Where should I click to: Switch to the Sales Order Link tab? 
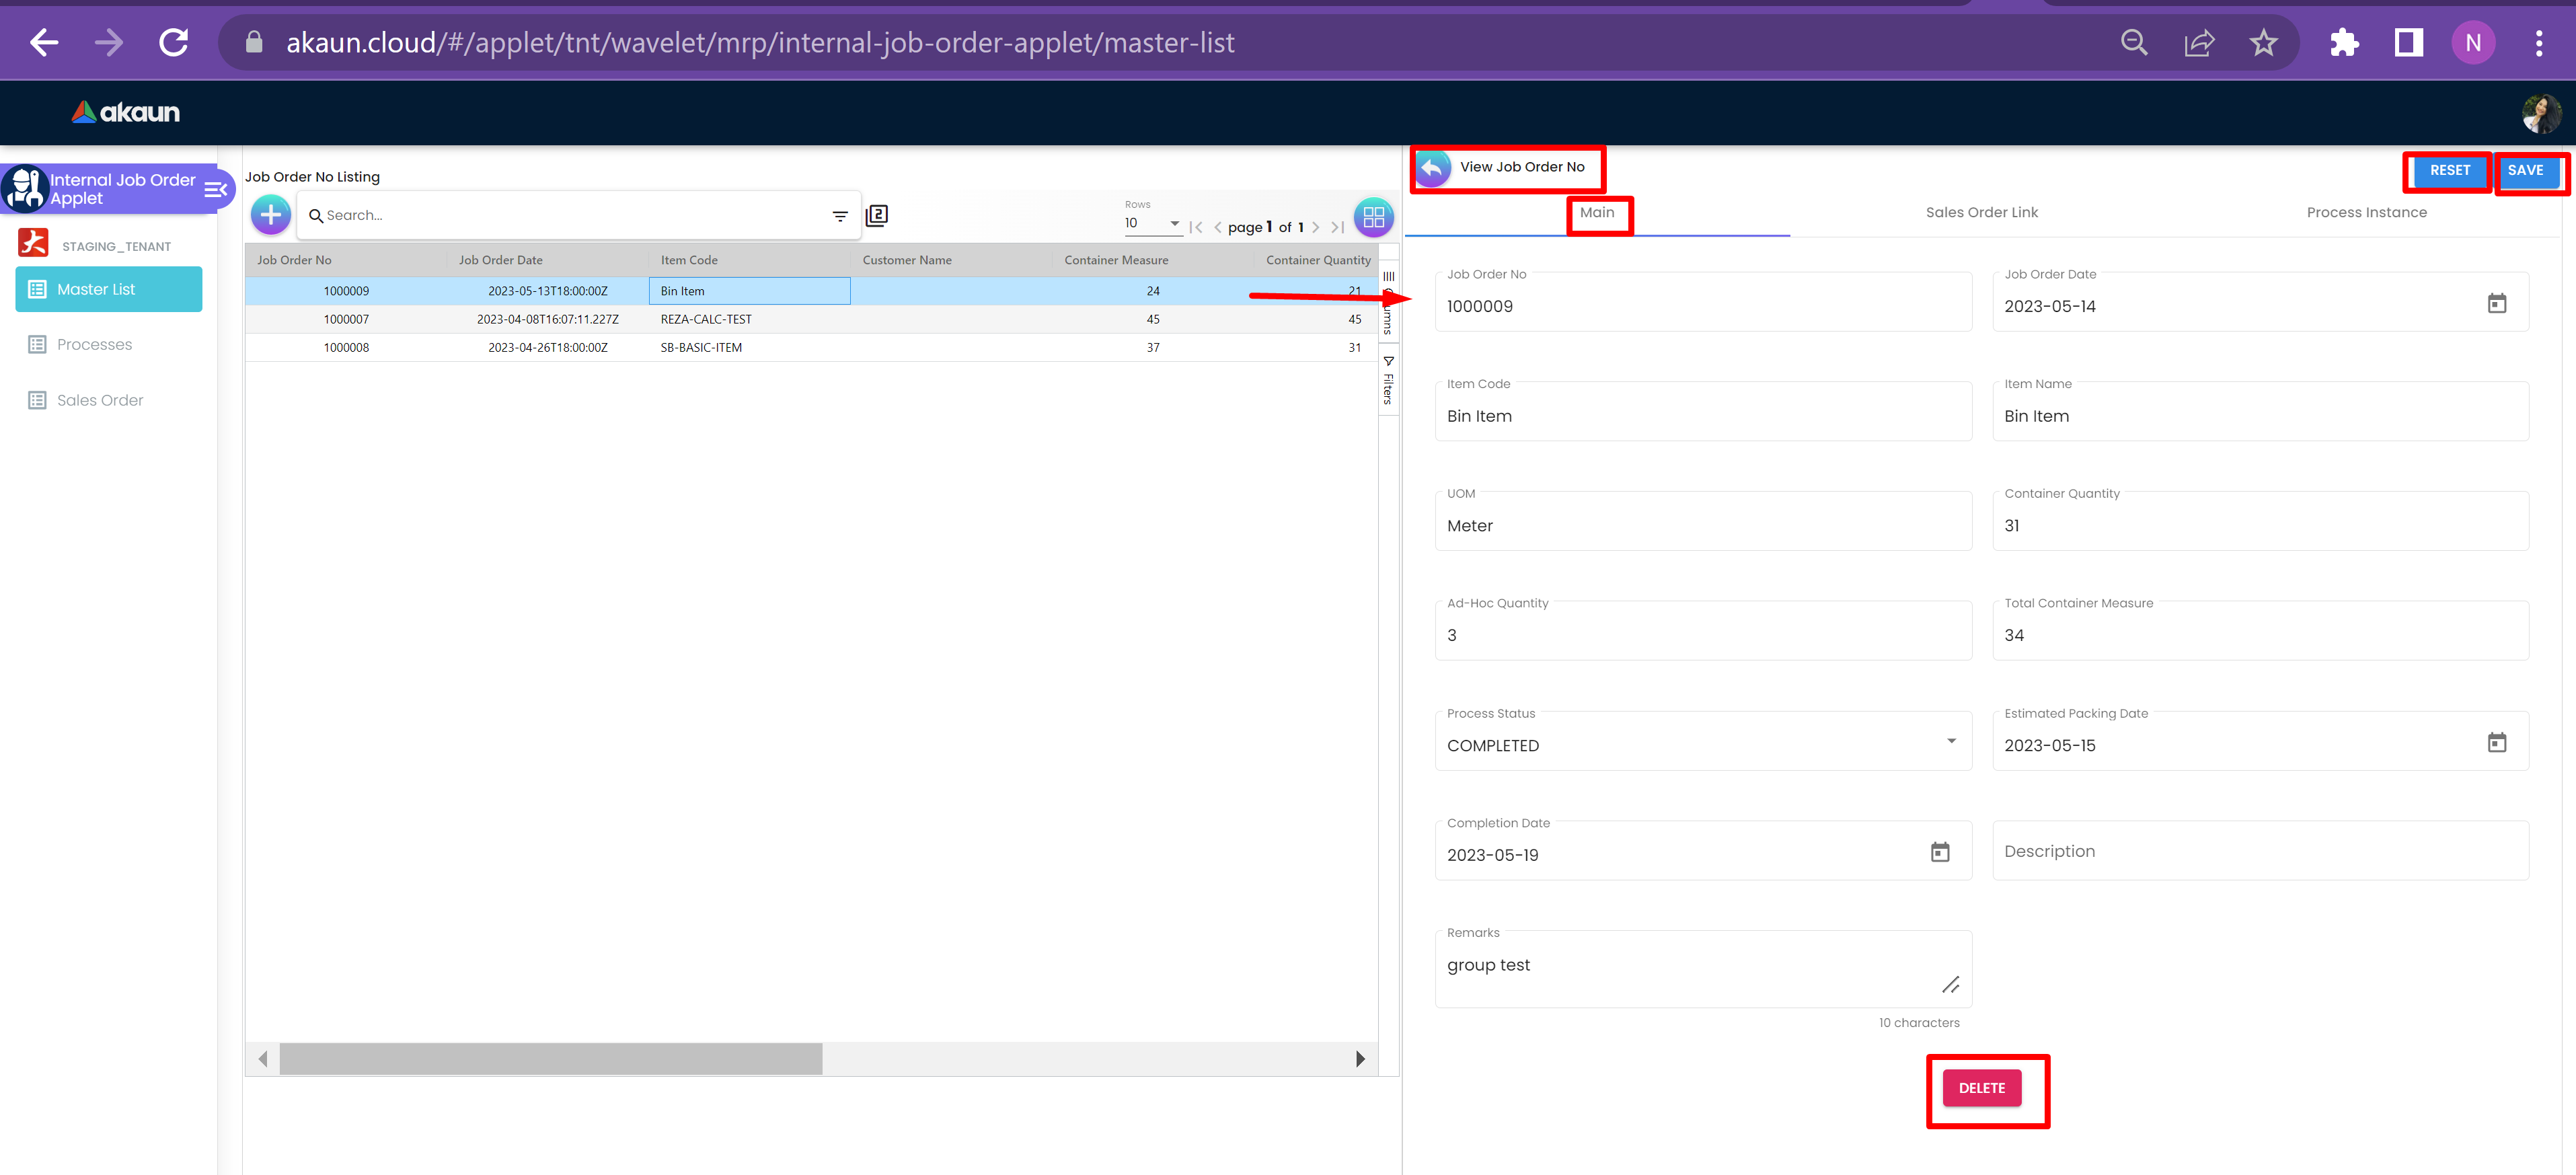coord(1981,212)
